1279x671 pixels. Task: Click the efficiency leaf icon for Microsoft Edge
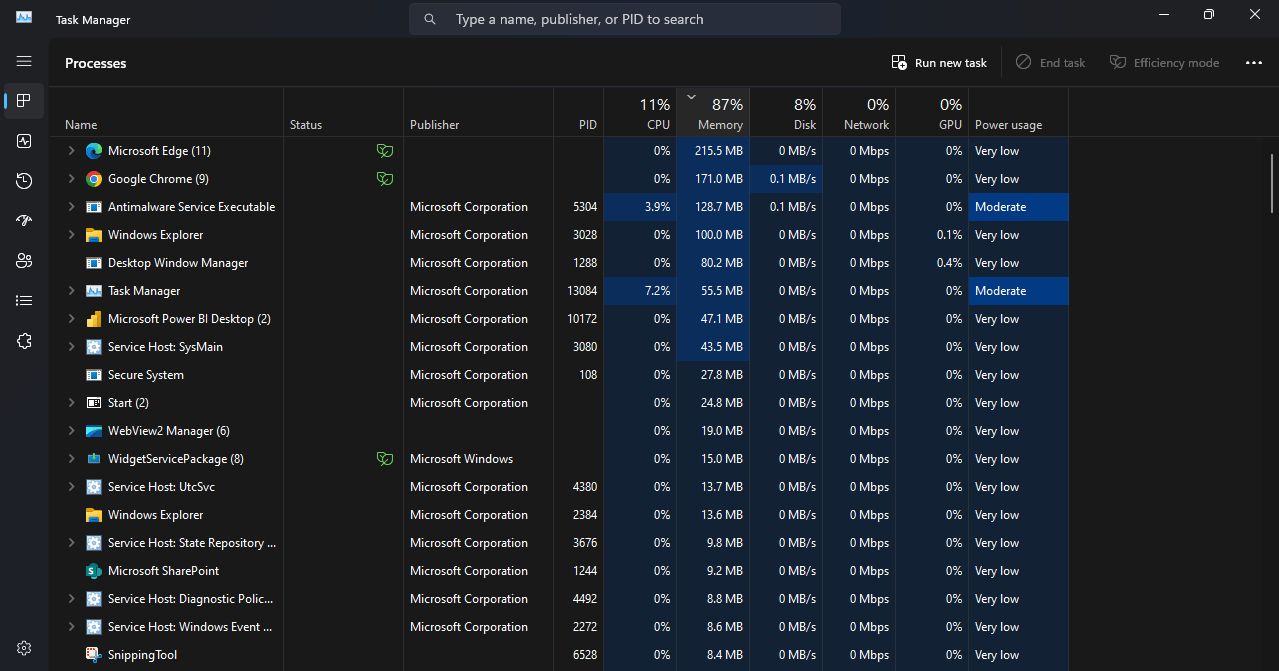(x=384, y=151)
